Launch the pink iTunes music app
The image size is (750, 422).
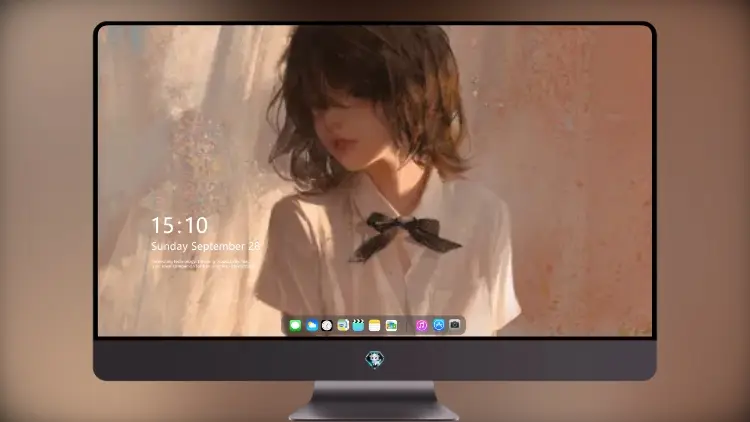tap(421, 325)
